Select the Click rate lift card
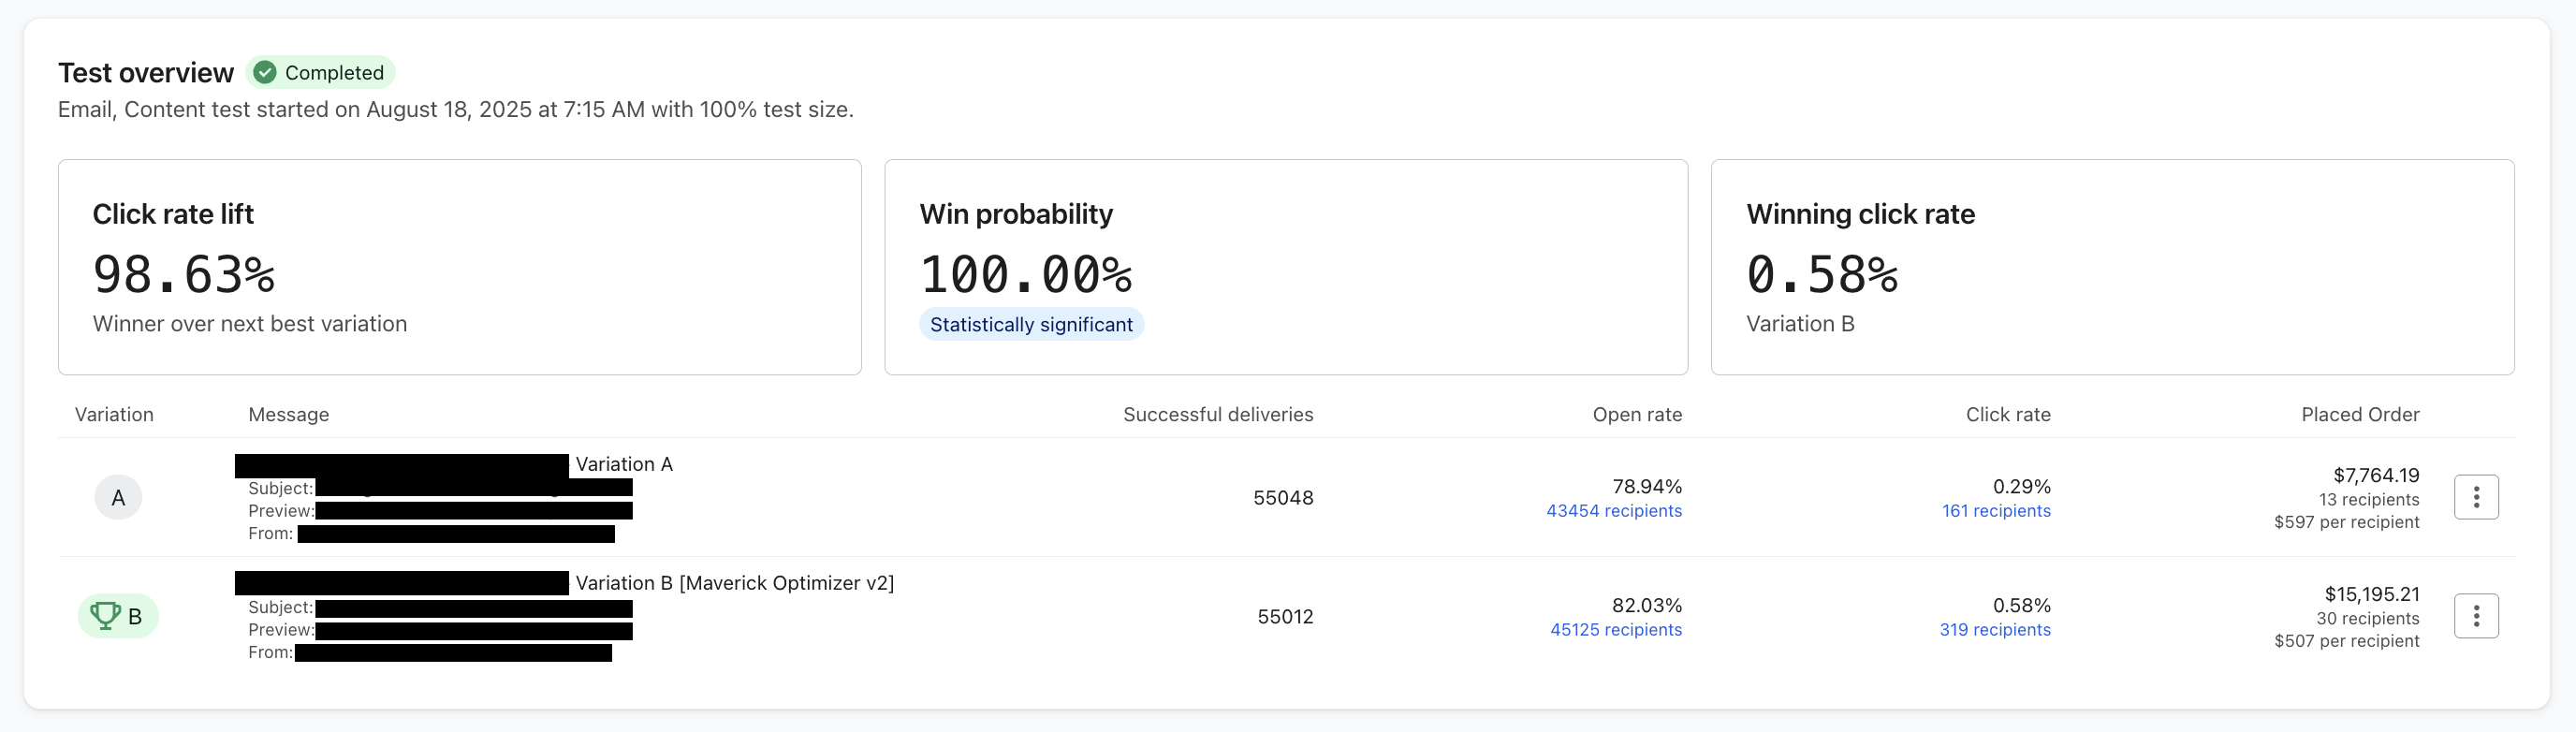 460,267
